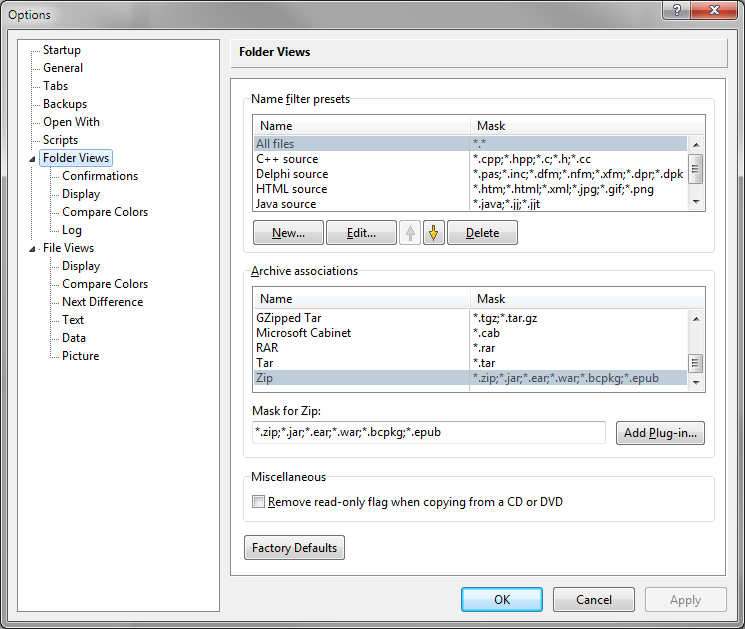The height and width of the screenshot is (629, 745).
Task: Click the filter presets scrollbar up arrow
Action: (696, 144)
